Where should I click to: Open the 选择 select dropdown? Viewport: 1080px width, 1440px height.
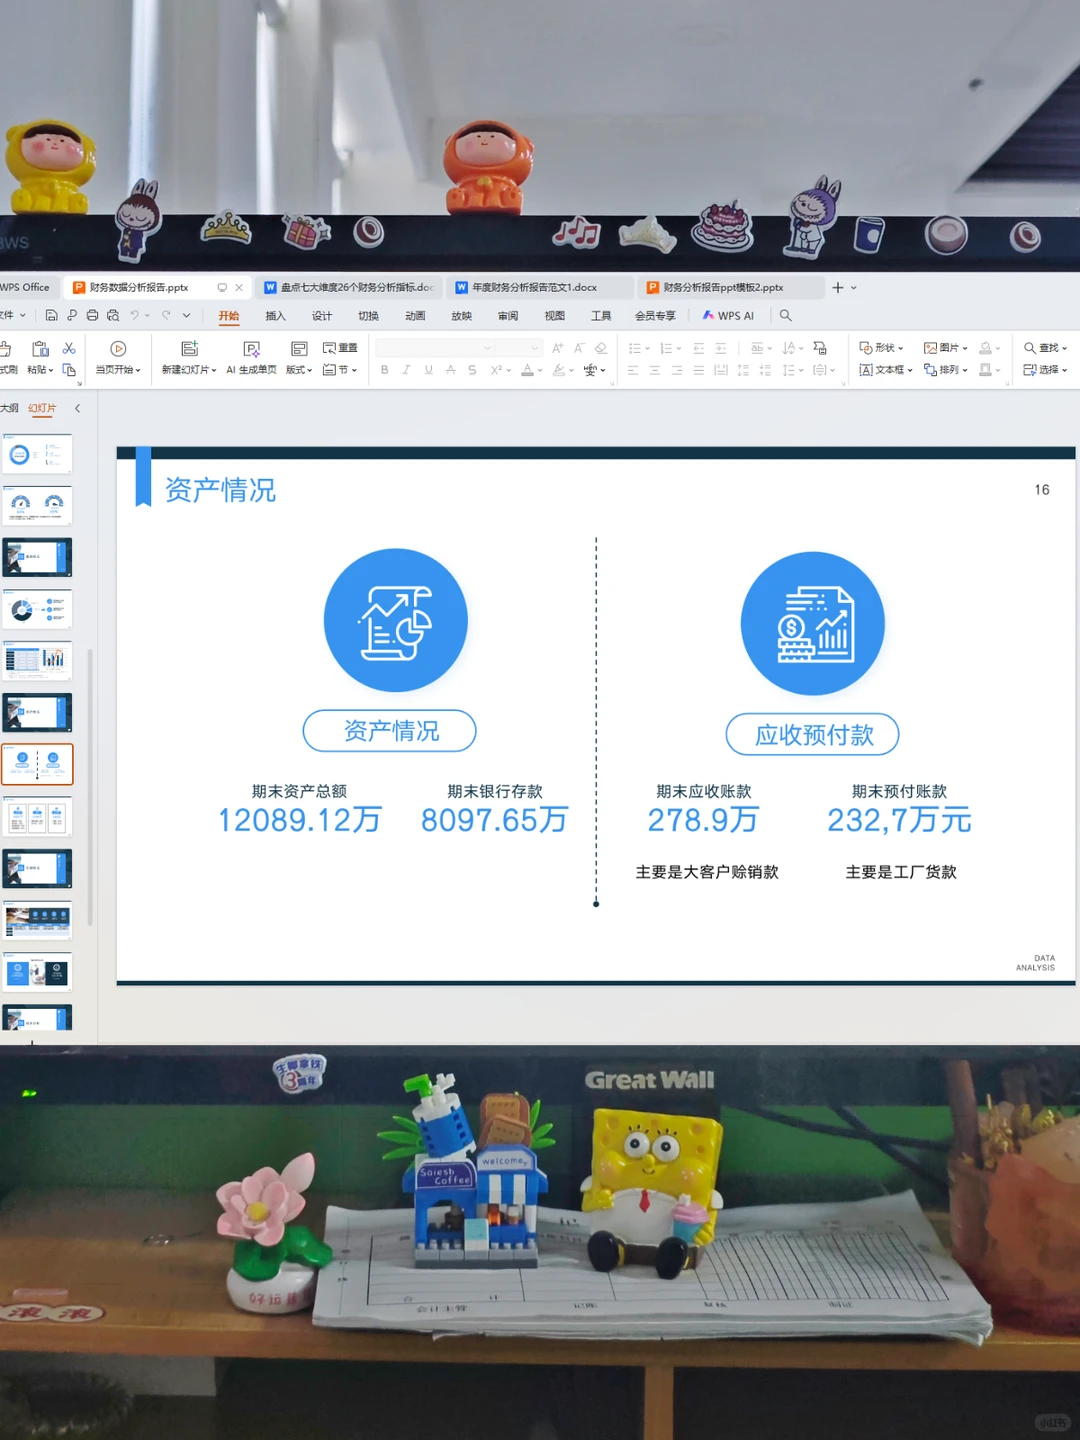coord(1046,370)
